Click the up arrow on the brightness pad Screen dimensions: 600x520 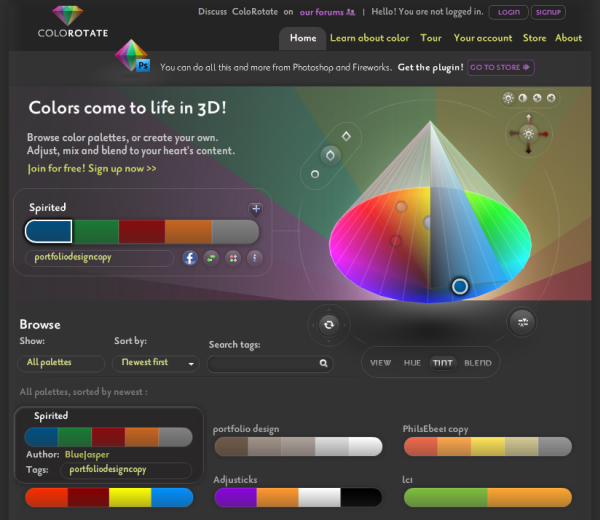coord(529,119)
